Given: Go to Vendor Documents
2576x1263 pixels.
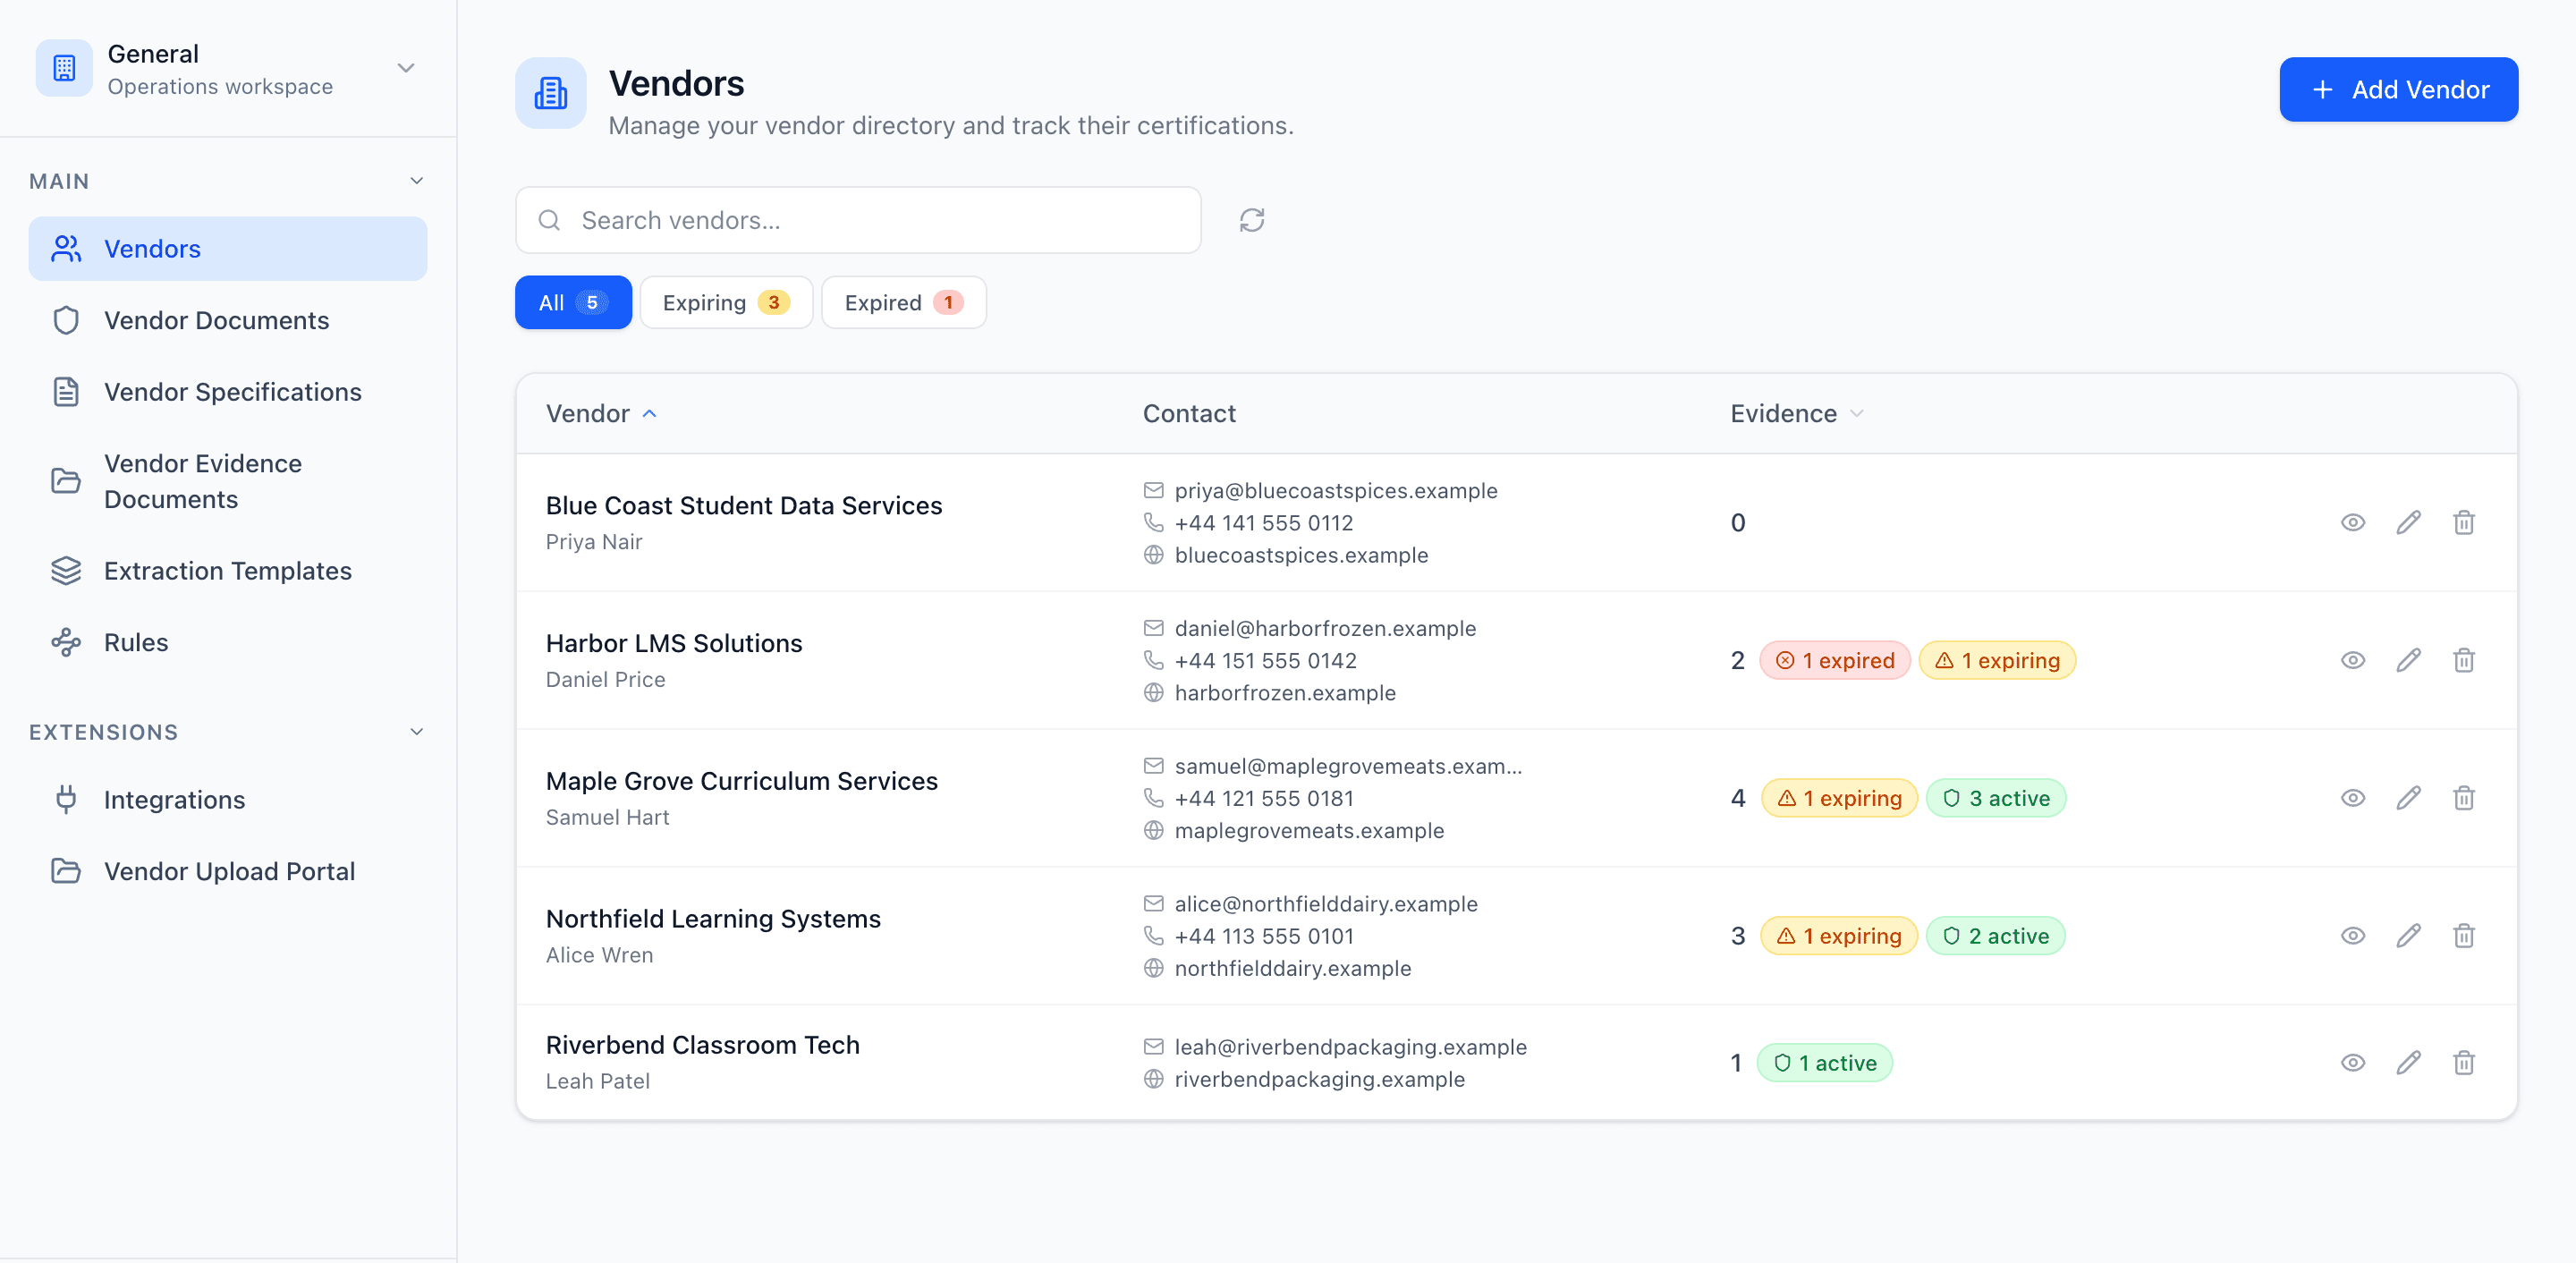Looking at the screenshot, I should click(x=228, y=320).
